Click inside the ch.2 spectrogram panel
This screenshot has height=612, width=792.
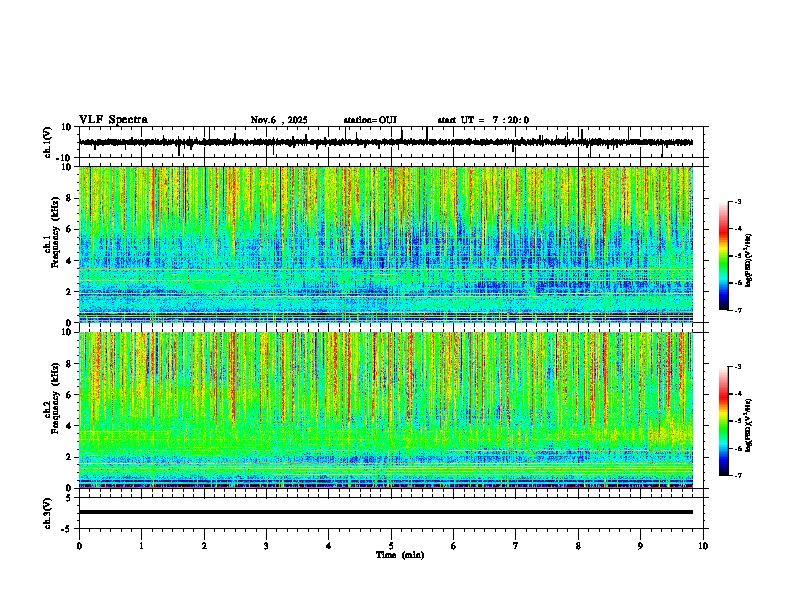[x=386, y=410]
